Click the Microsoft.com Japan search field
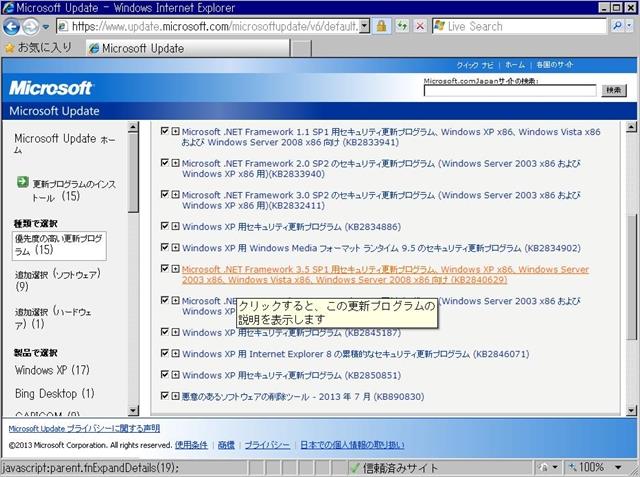This screenshot has width=640, height=477. 510,91
